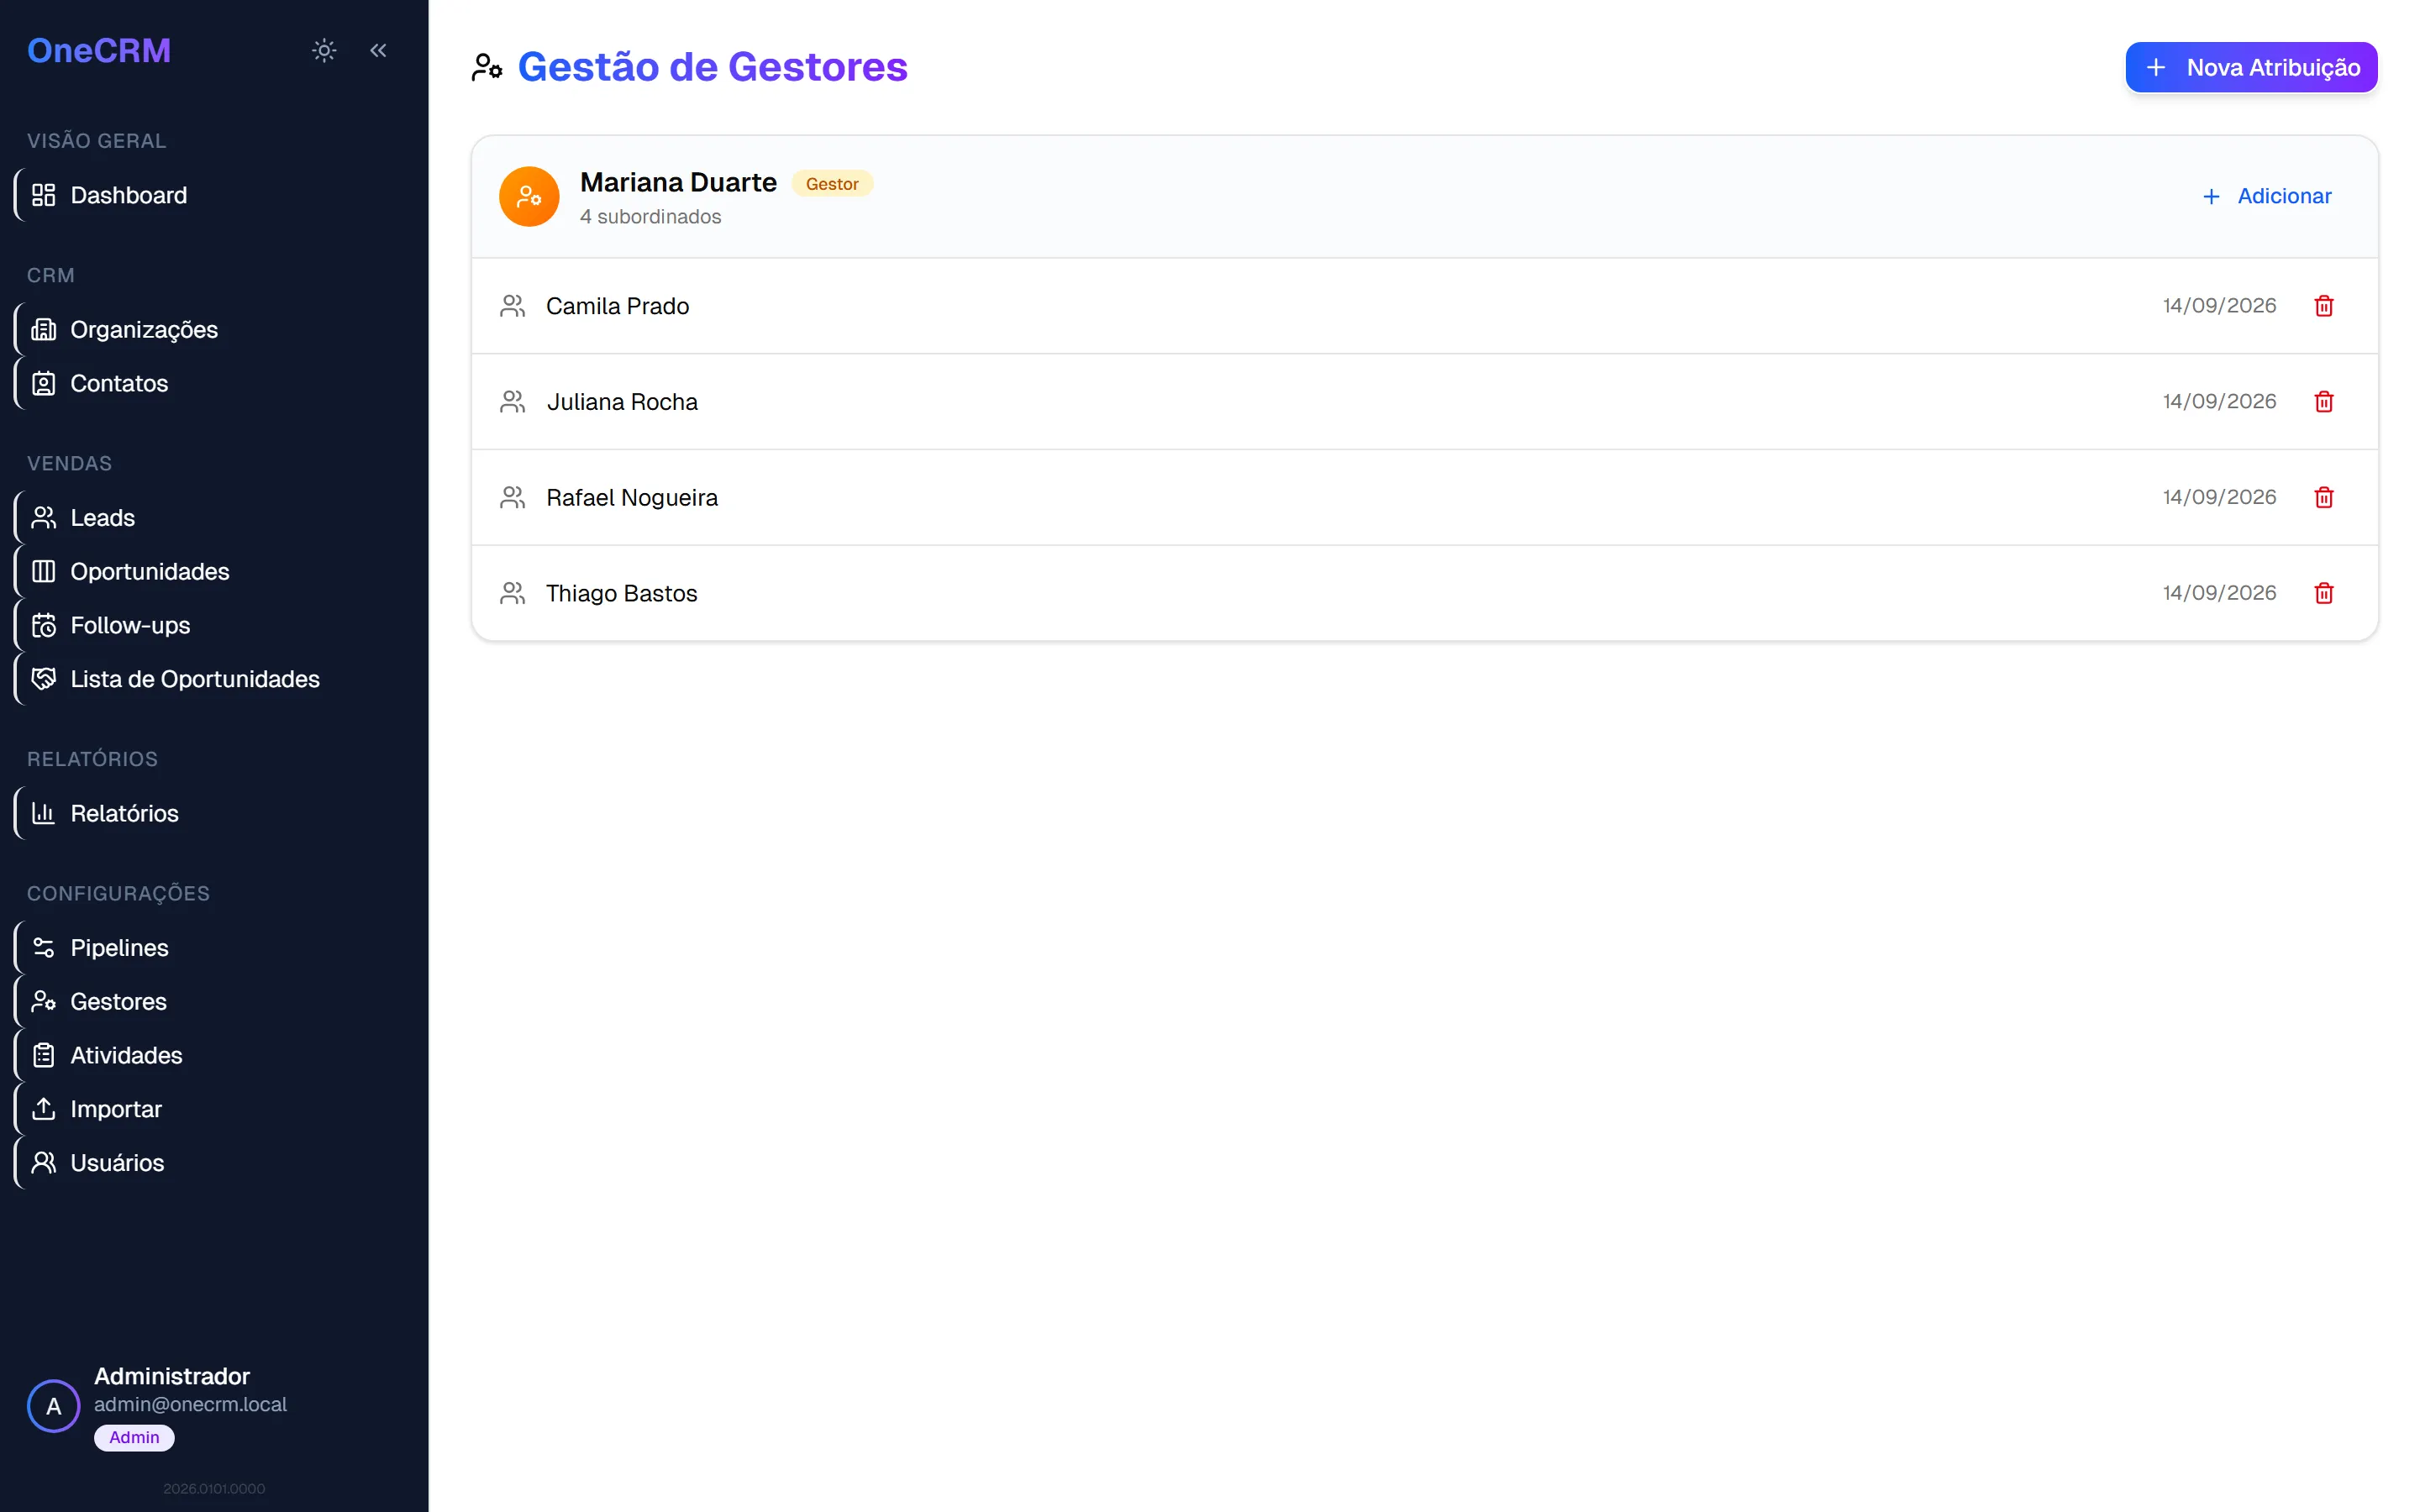Open Relatórios section
This screenshot has width=2420, height=1512.
point(215,813)
